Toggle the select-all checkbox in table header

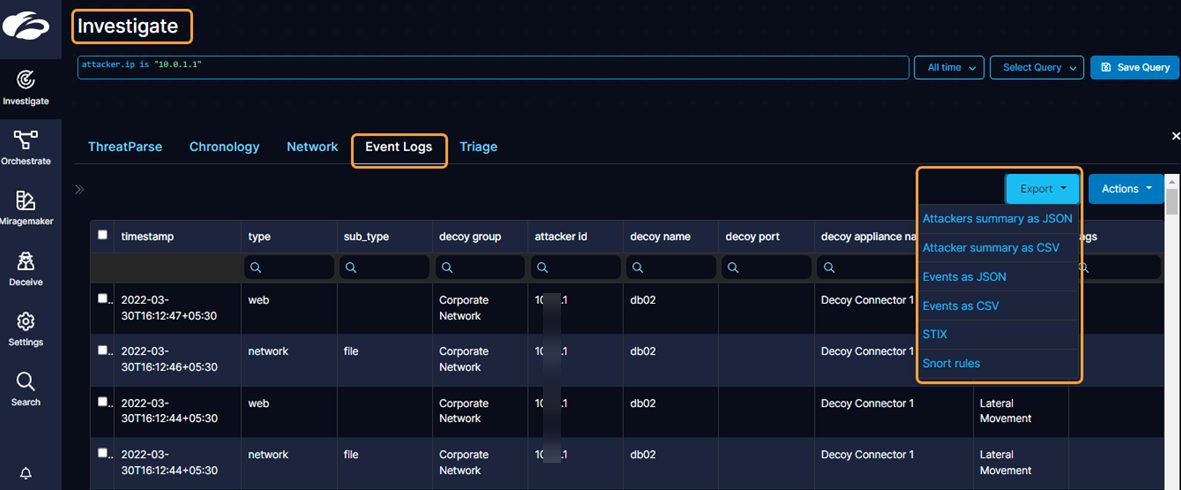pyautogui.click(x=102, y=235)
